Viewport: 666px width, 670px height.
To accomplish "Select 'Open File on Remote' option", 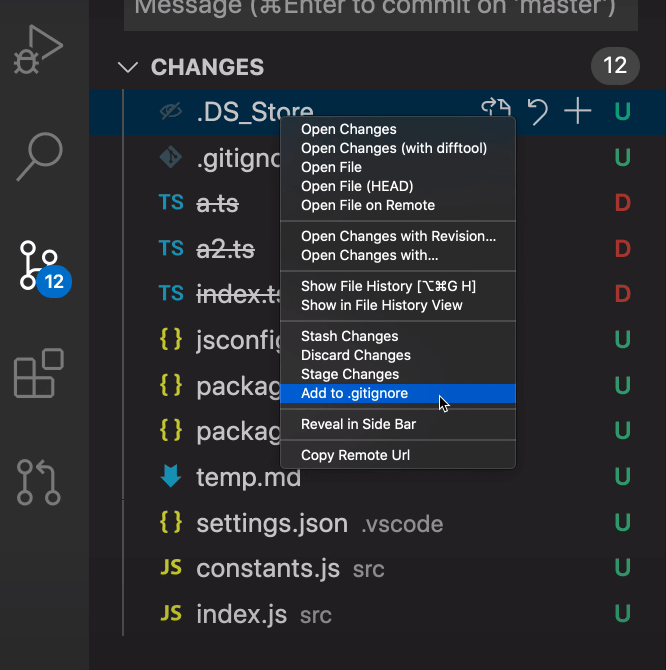I will click(x=368, y=205).
